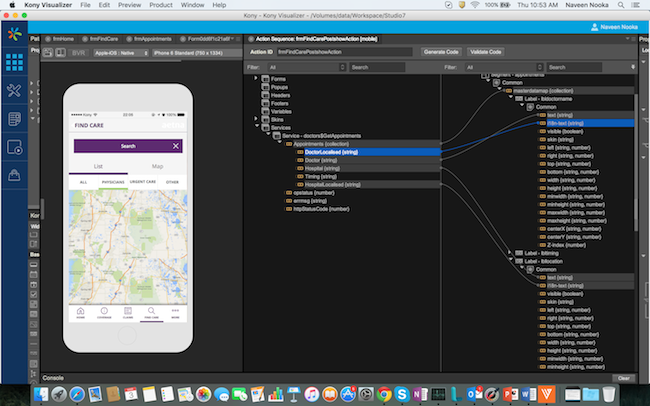
Task: Tap the Map tab in phone preview
Action: click(157, 166)
